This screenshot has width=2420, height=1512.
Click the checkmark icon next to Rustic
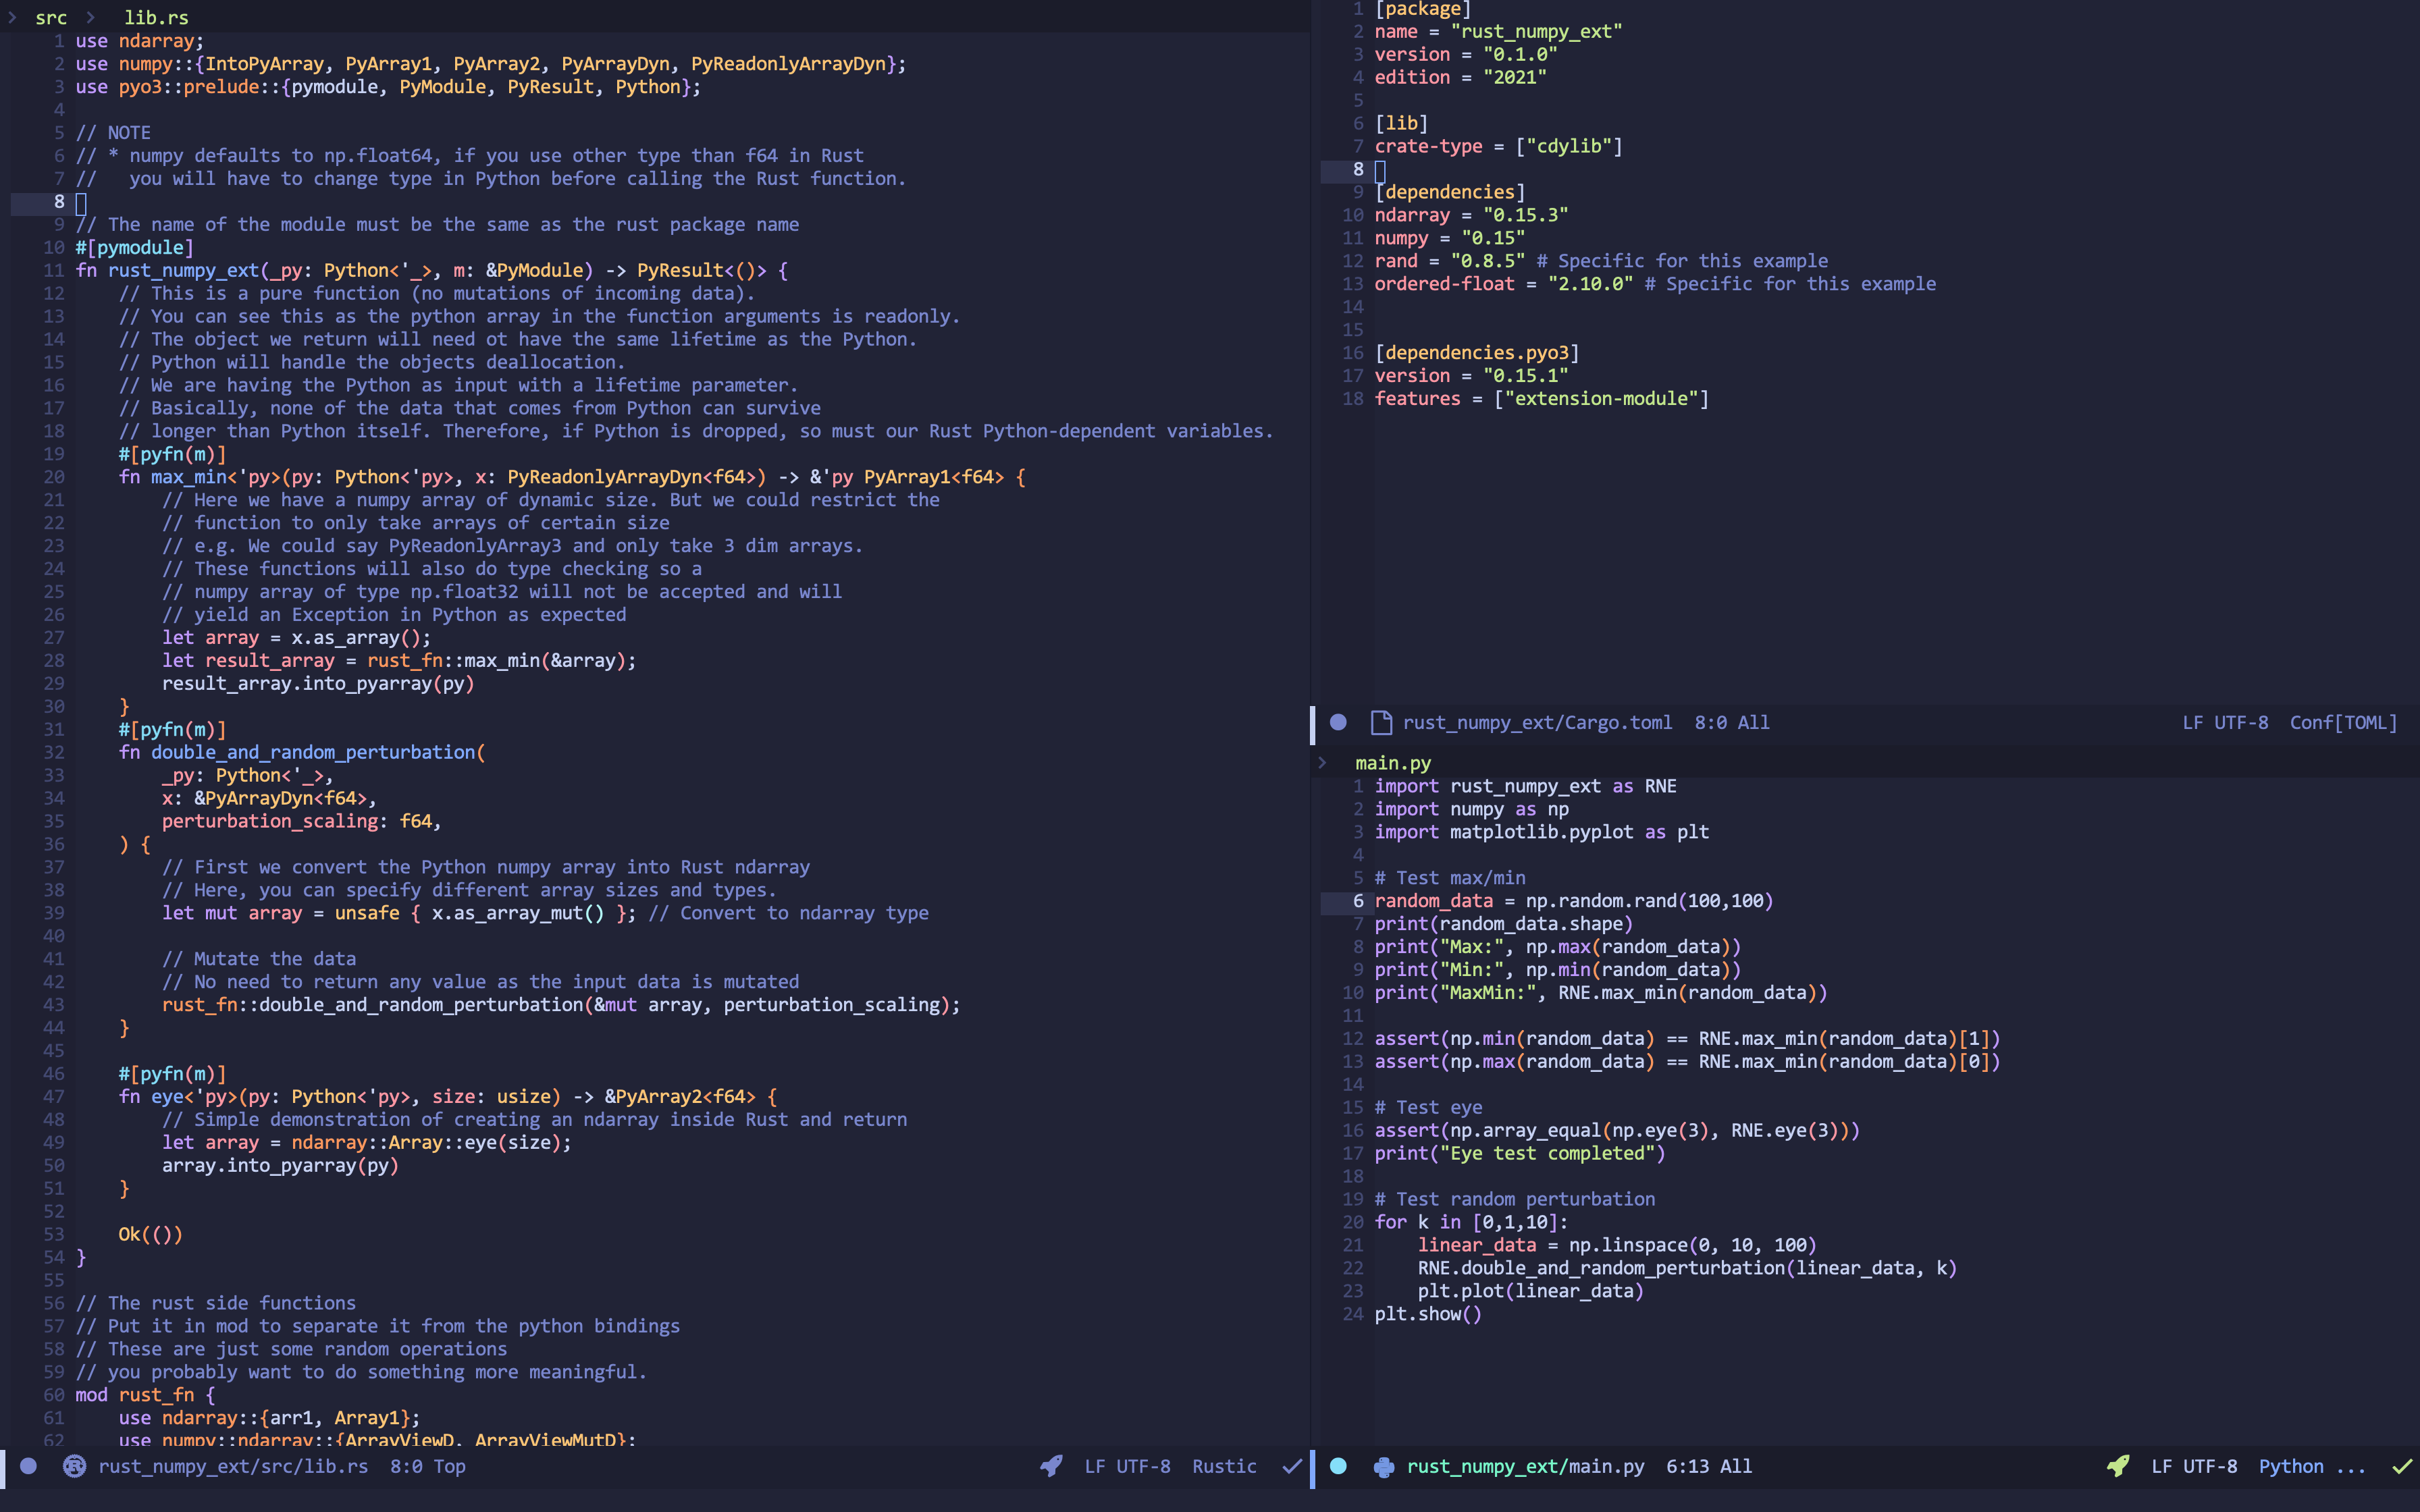click(1292, 1466)
